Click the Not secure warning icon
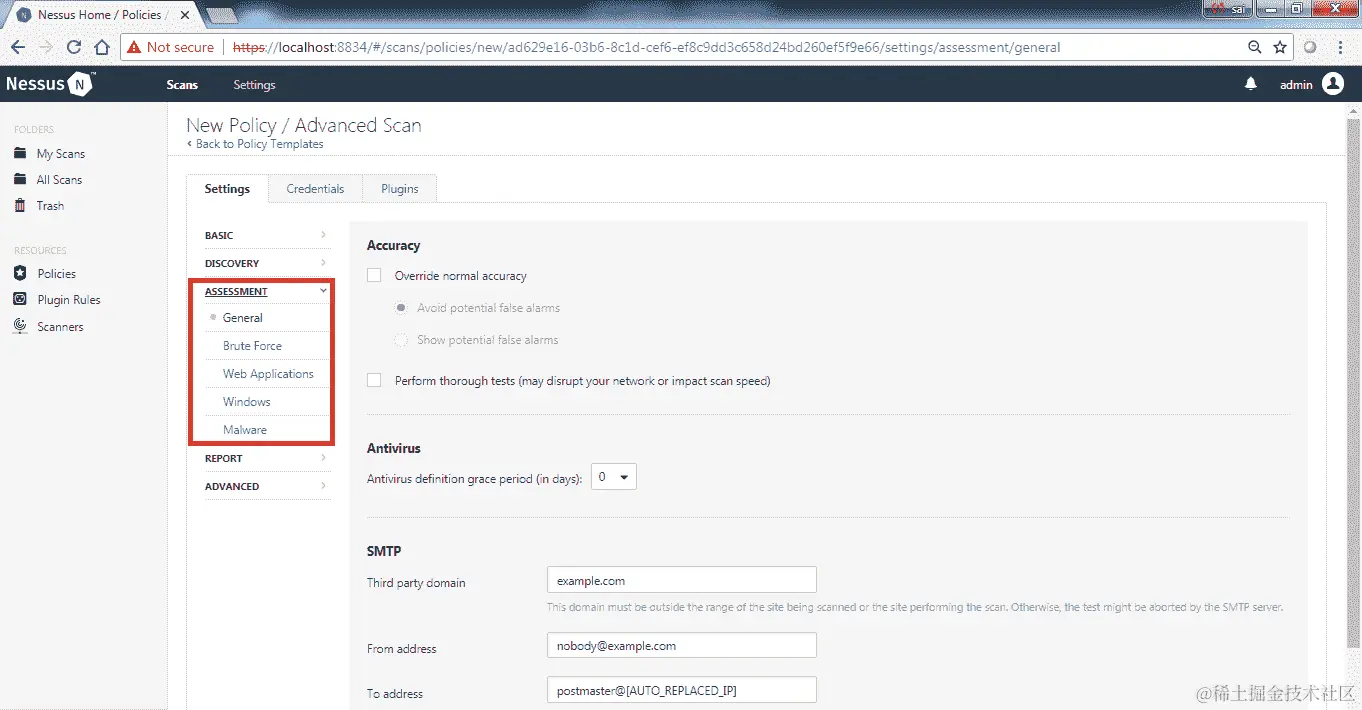Viewport: 1362px width, 710px height. point(134,47)
